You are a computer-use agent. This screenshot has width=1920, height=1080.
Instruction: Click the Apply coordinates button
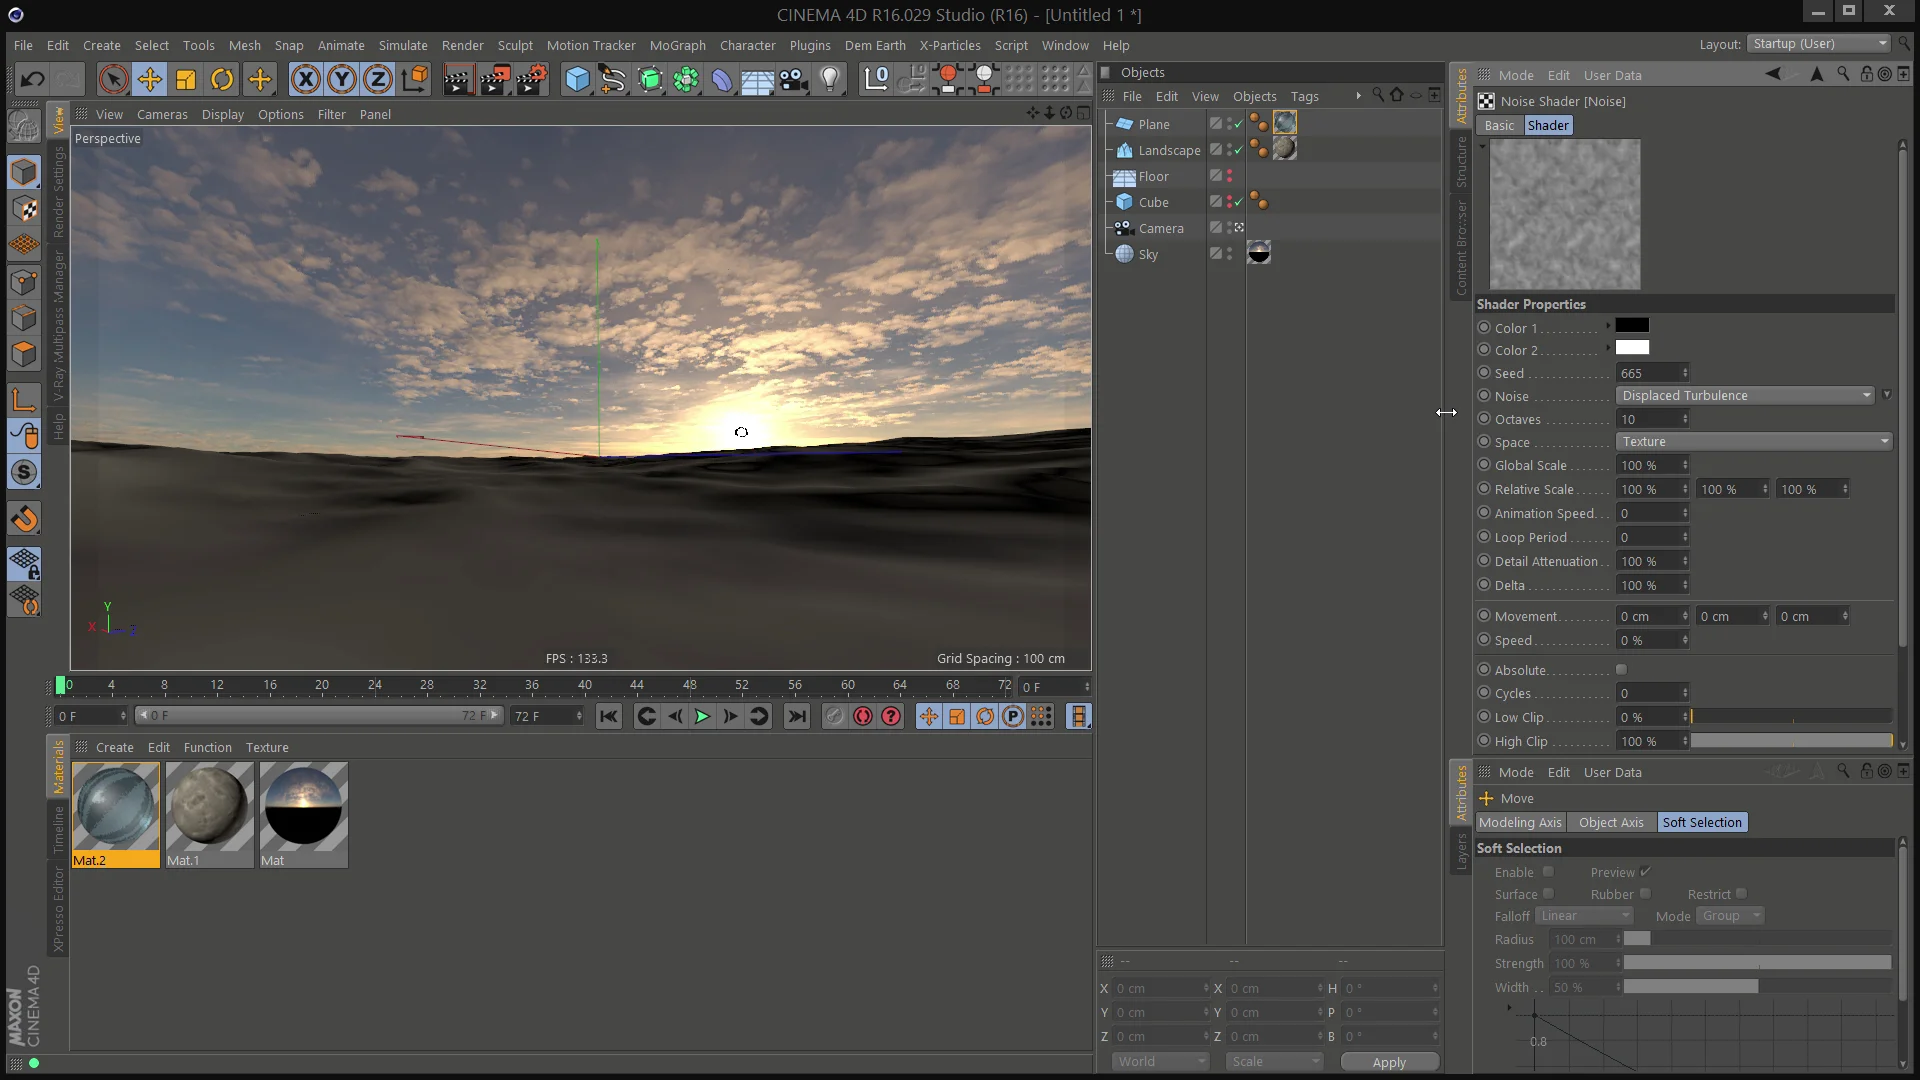click(x=1389, y=1062)
